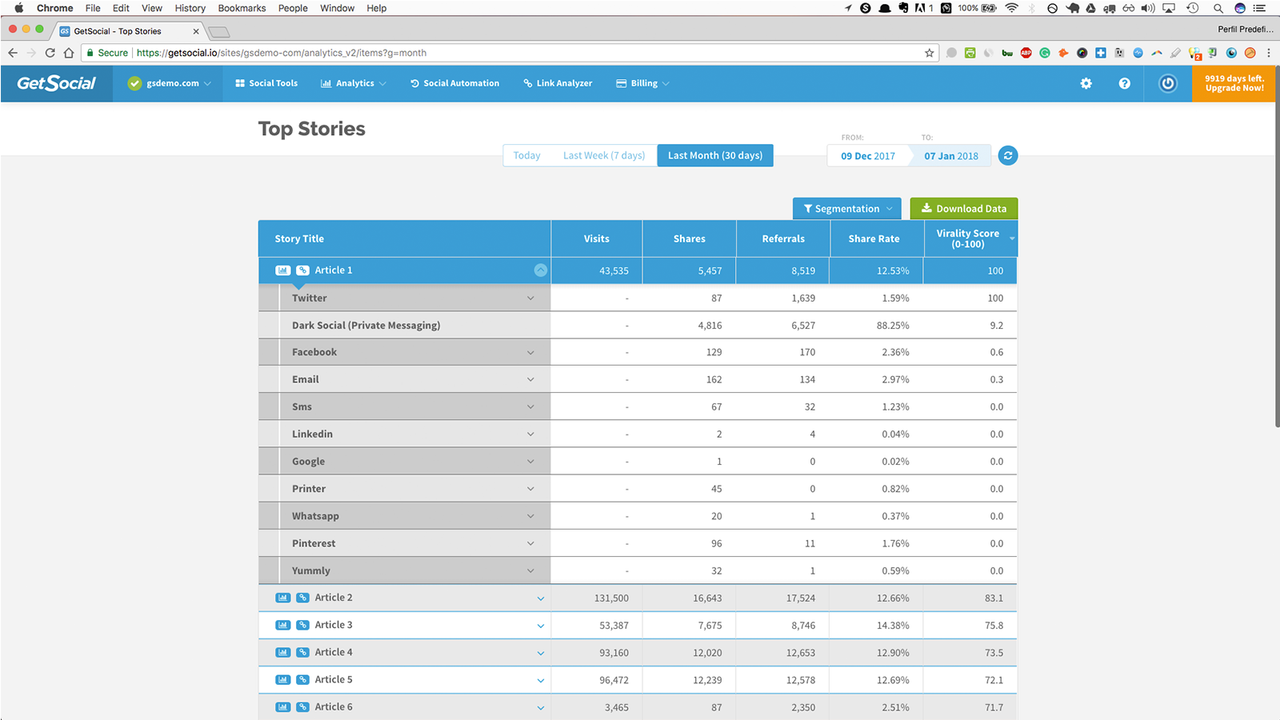Open the gsdemo.com site selector
Viewport: 1280px width, 720px height.
pos(170,84)
